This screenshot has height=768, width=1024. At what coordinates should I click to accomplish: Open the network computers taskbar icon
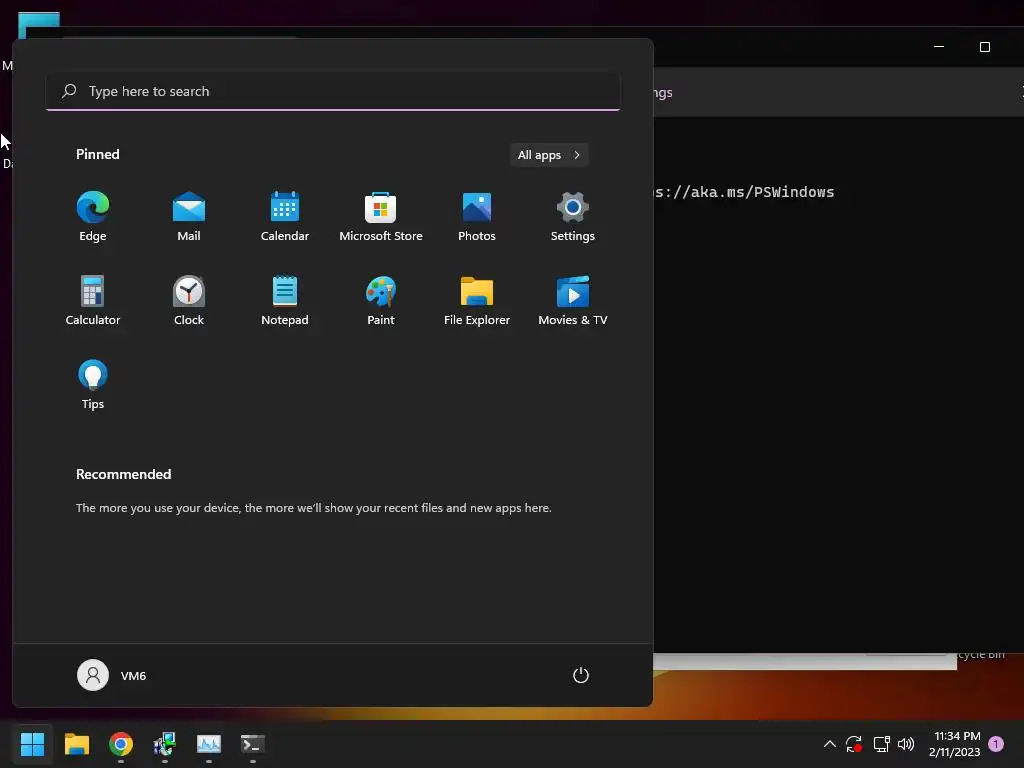165,744
